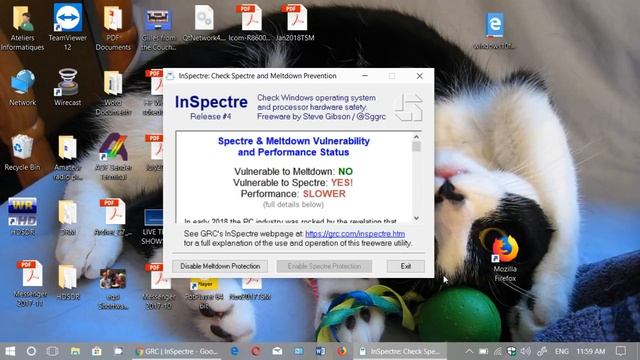Click the InSpectre taskbar button

pos(400,351)
